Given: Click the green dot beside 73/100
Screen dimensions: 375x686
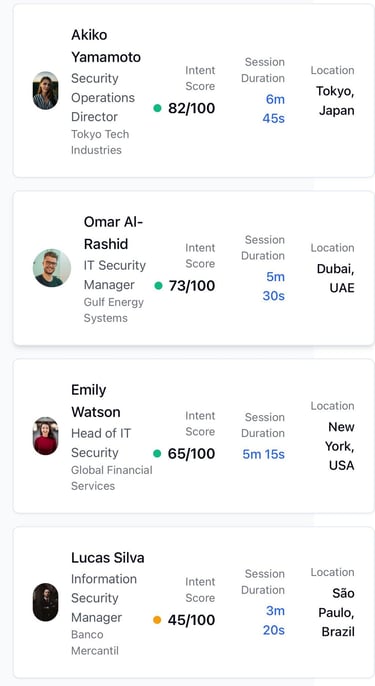Looking at the screenshot, I should coord(158,286).
